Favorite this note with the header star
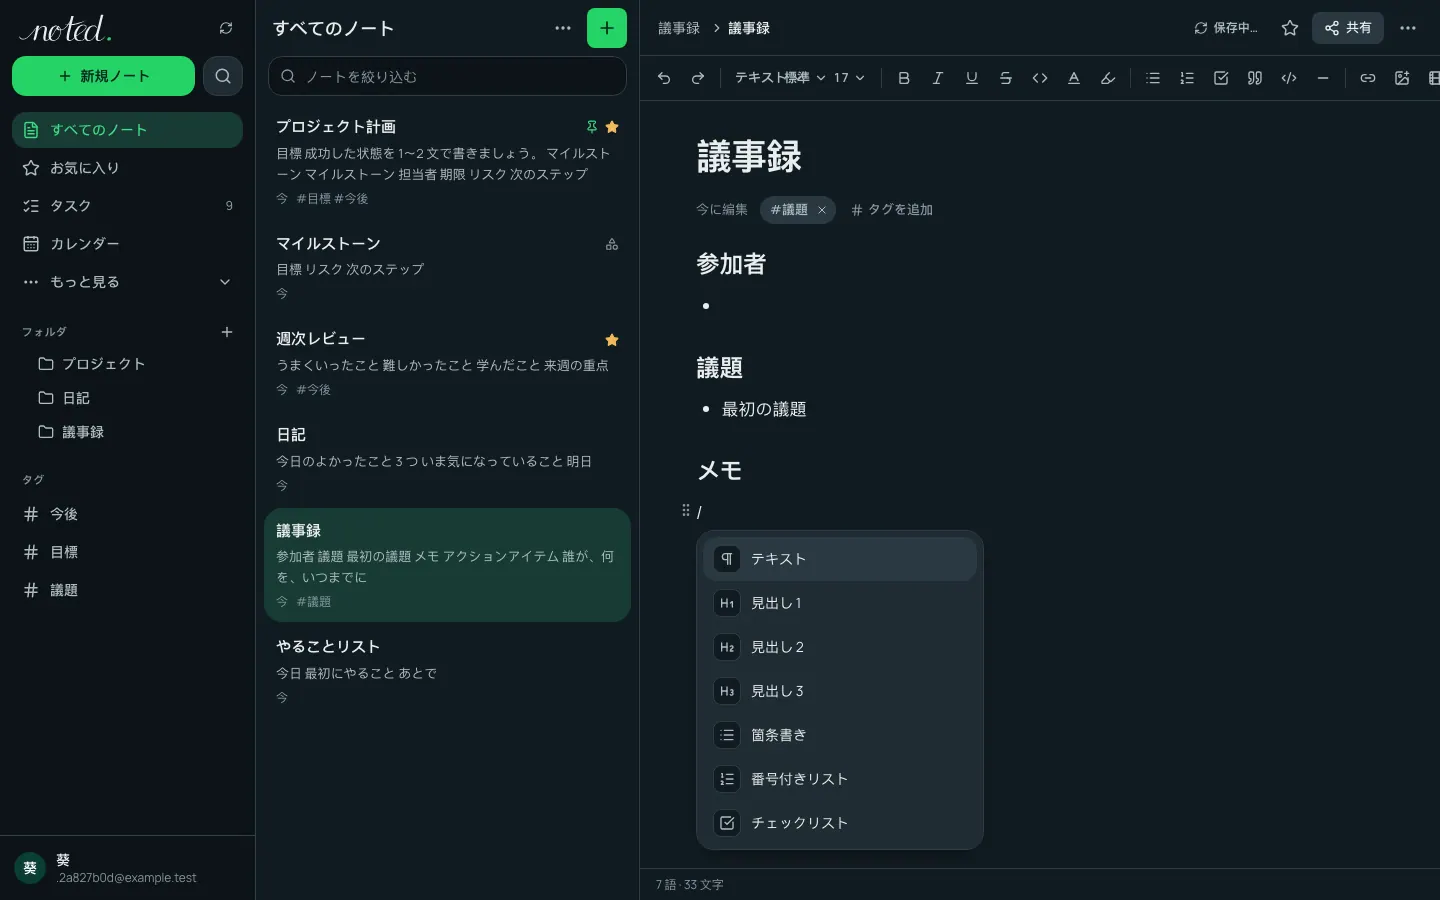The height and width of the screenshot is (900, 1440). pyautogui.click(x=1290, y=28)
